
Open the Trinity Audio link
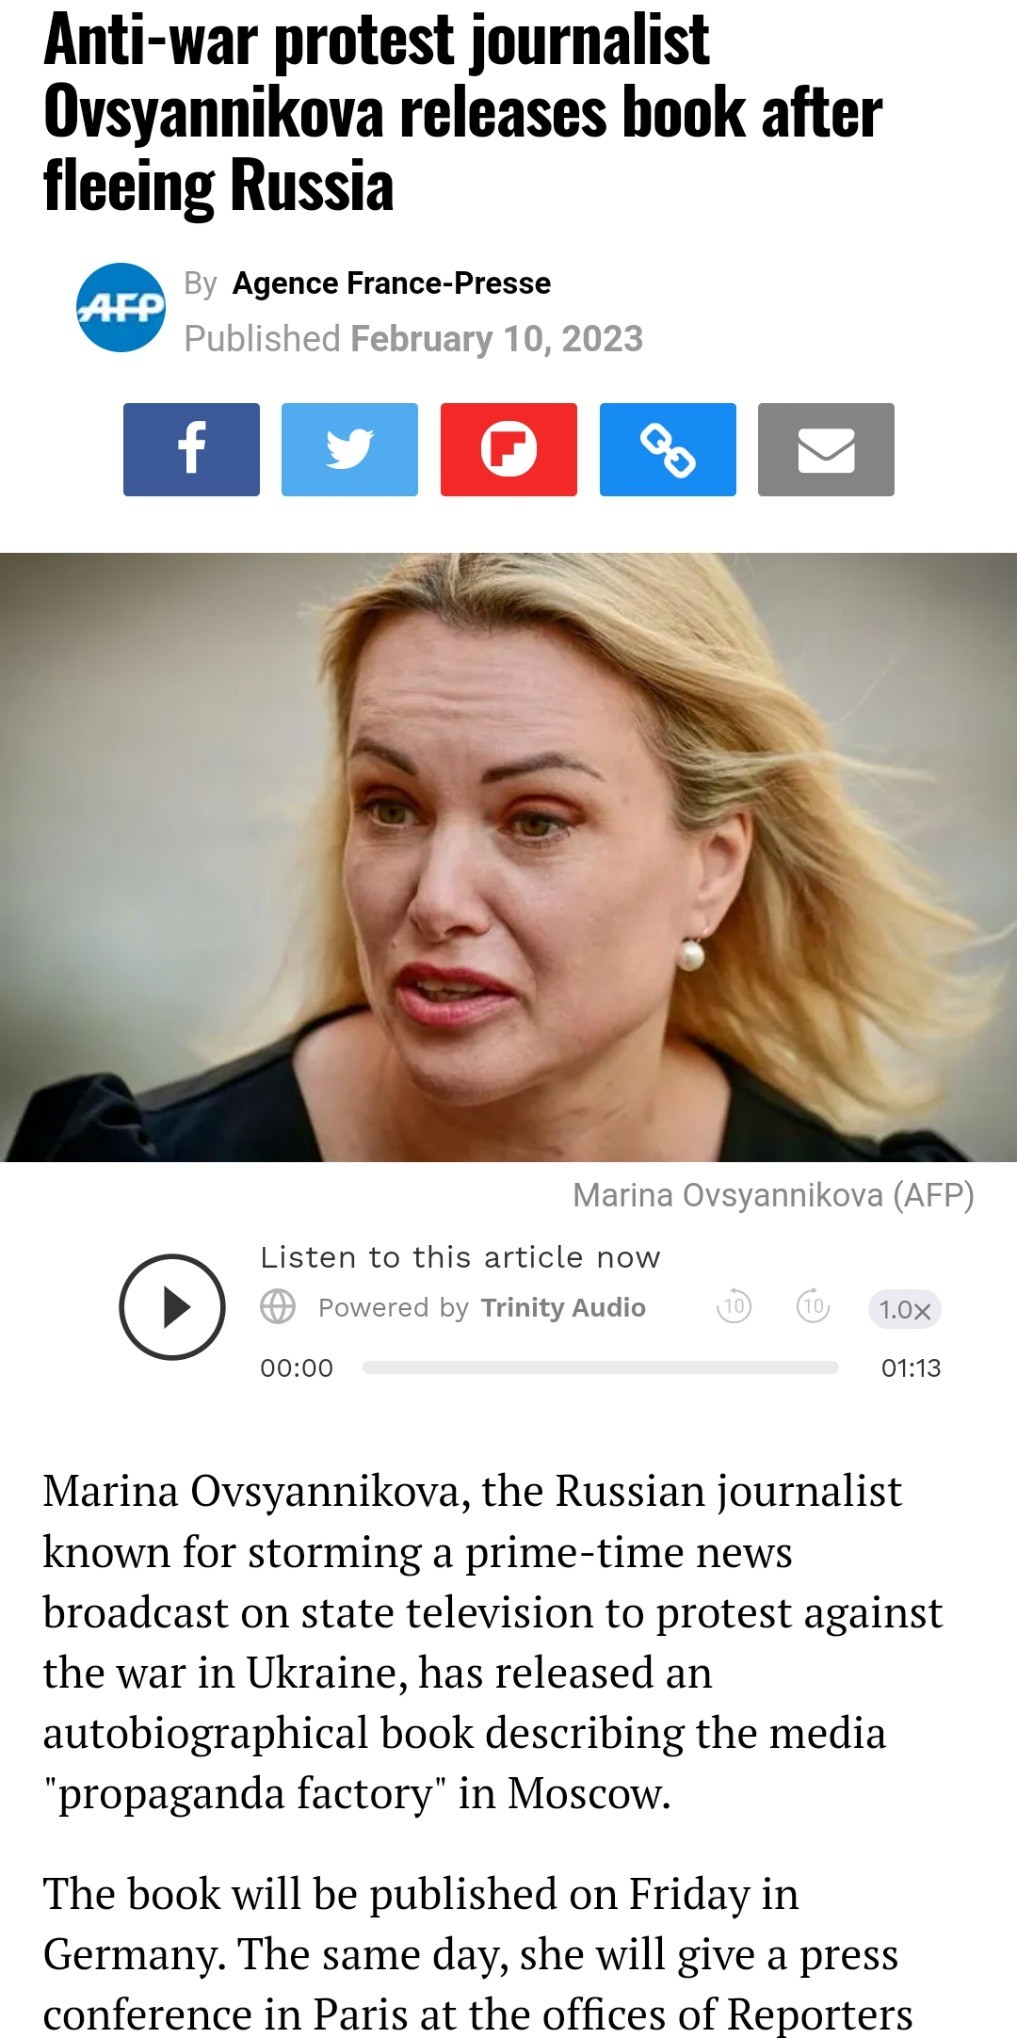[563, 1307]
